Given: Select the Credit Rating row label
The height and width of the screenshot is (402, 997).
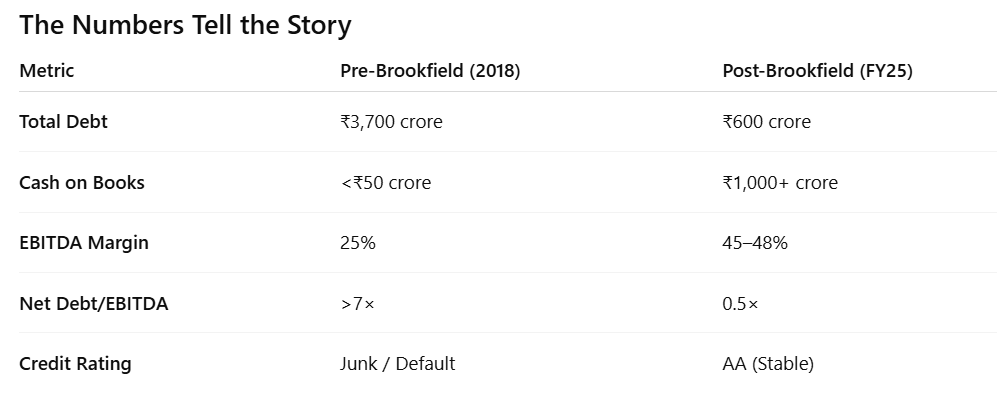Looking at the screenshot, I should pos(75,364).
